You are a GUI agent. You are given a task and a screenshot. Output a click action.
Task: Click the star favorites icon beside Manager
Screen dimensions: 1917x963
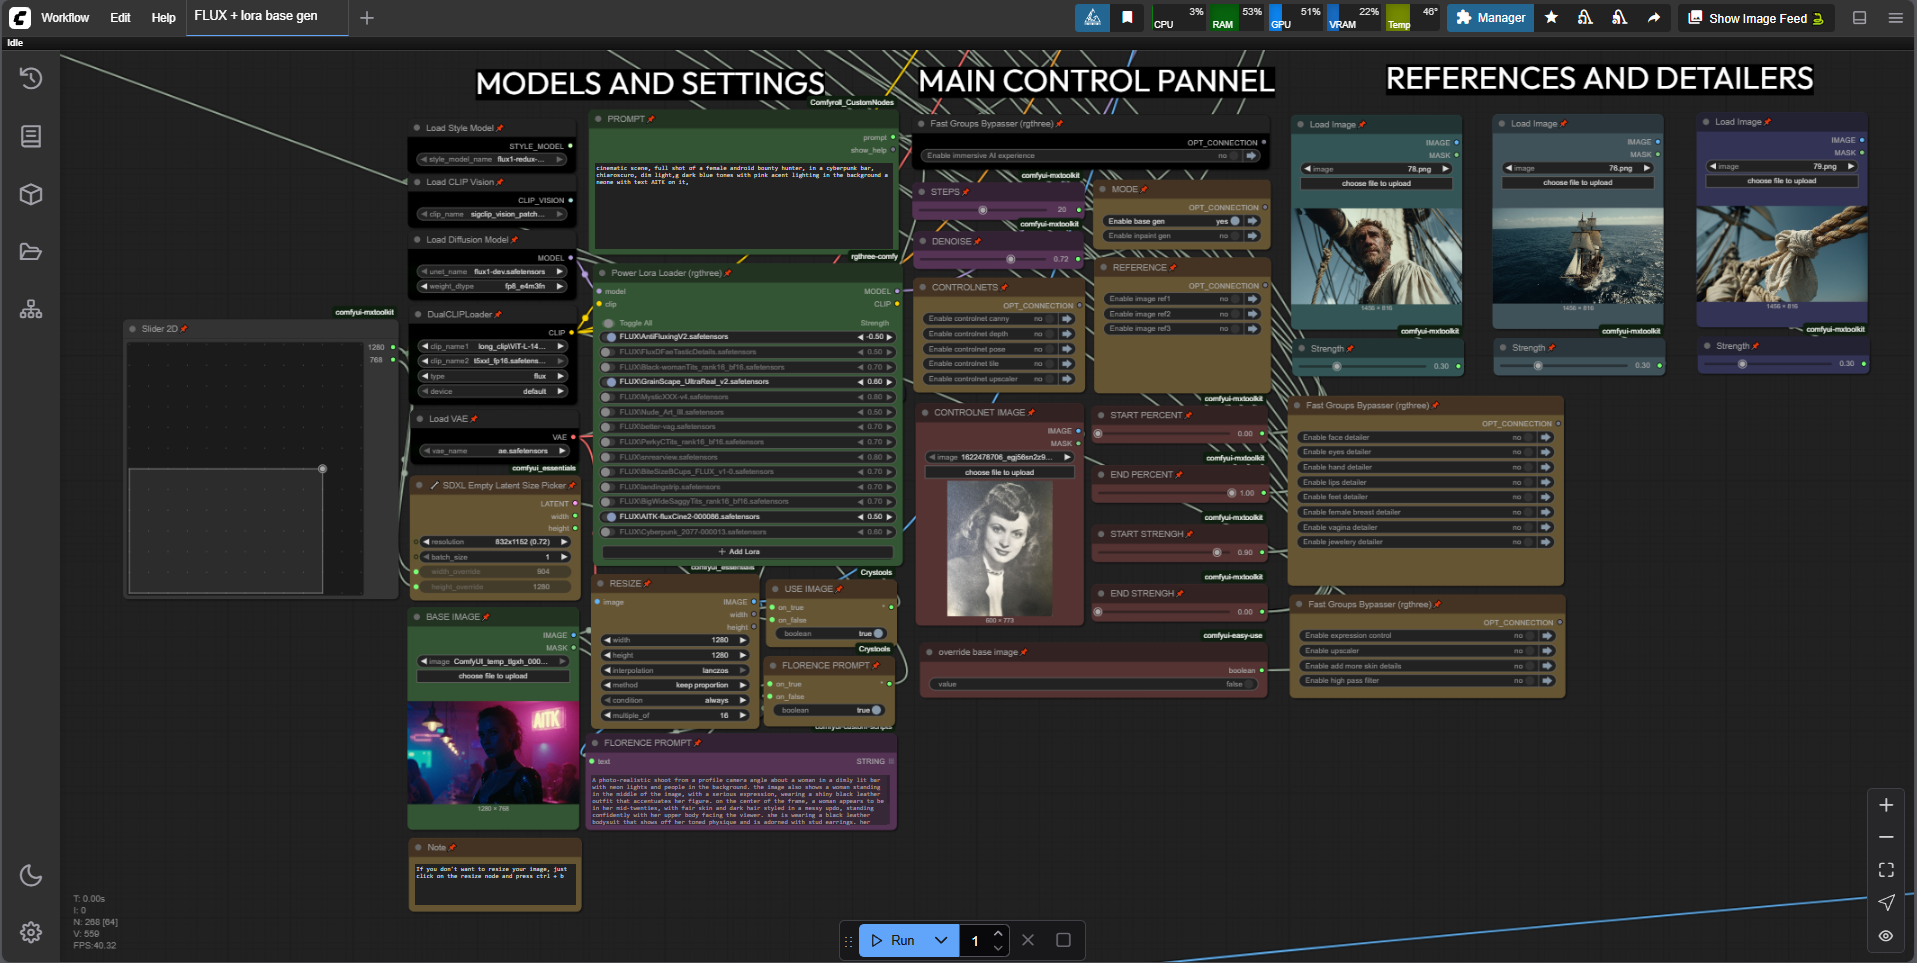1551,17
